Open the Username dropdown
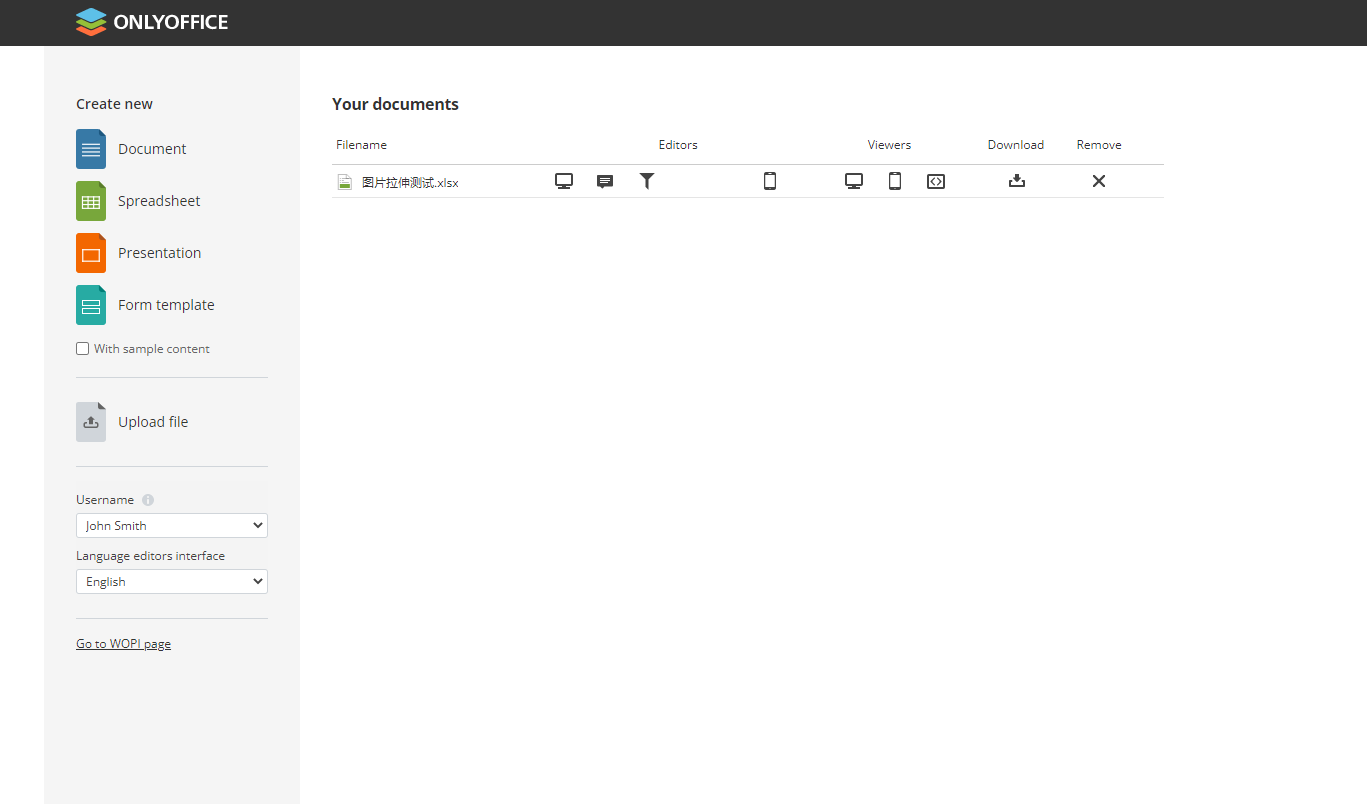This screenshot has width=1367, height=804. (x=171, y=525)
